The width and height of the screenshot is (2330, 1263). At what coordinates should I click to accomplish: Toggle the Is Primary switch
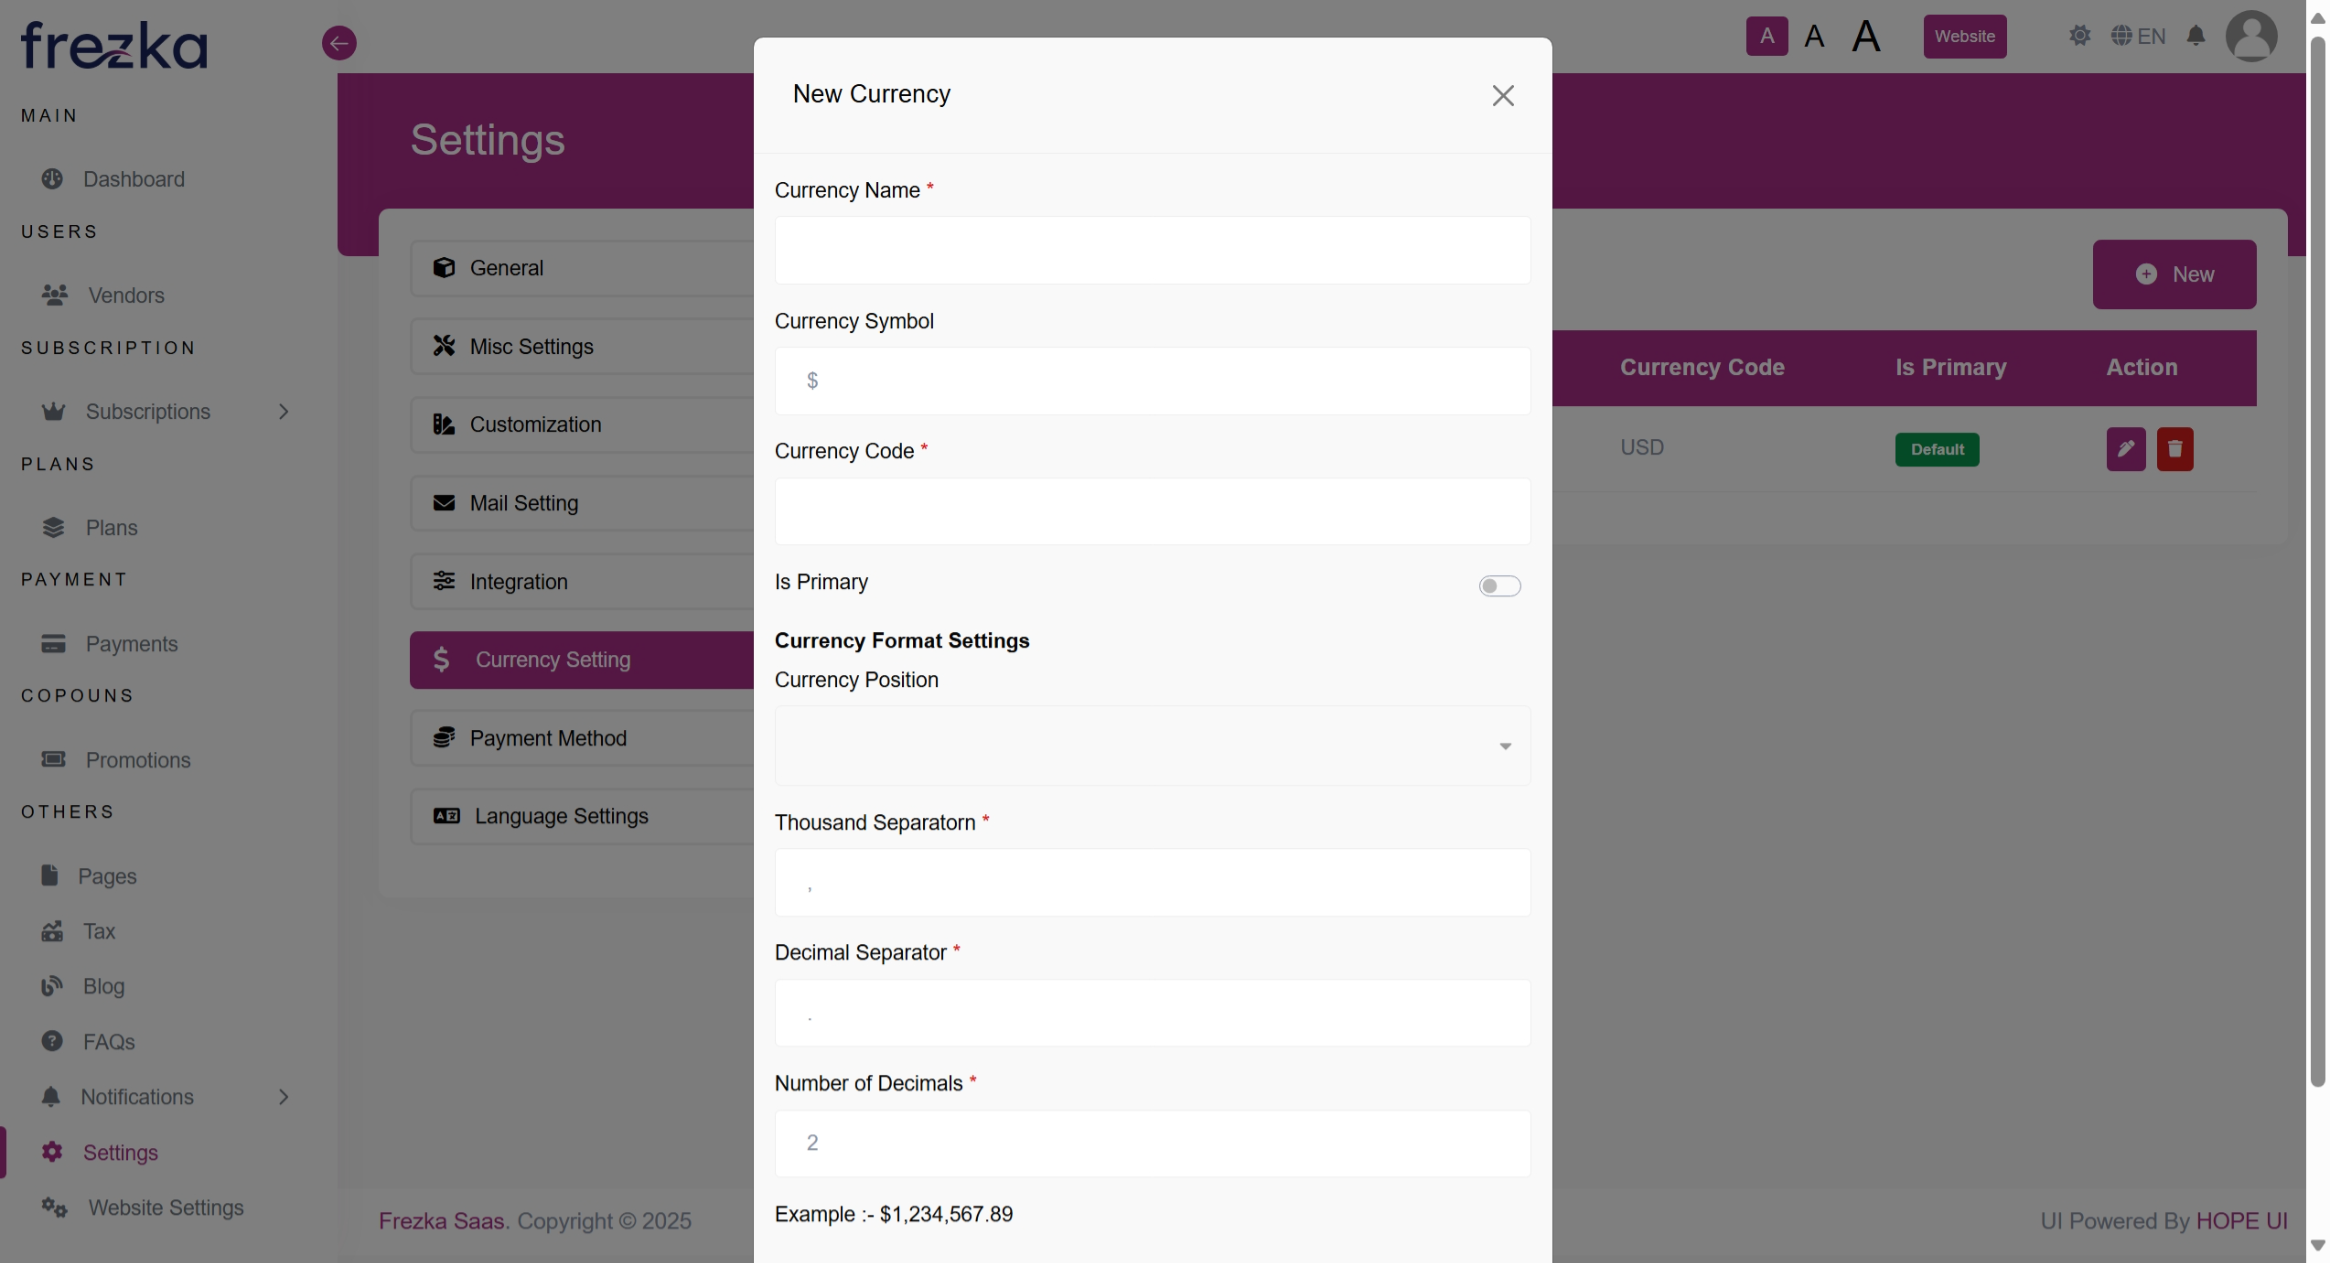click(x=1499, y=586)
